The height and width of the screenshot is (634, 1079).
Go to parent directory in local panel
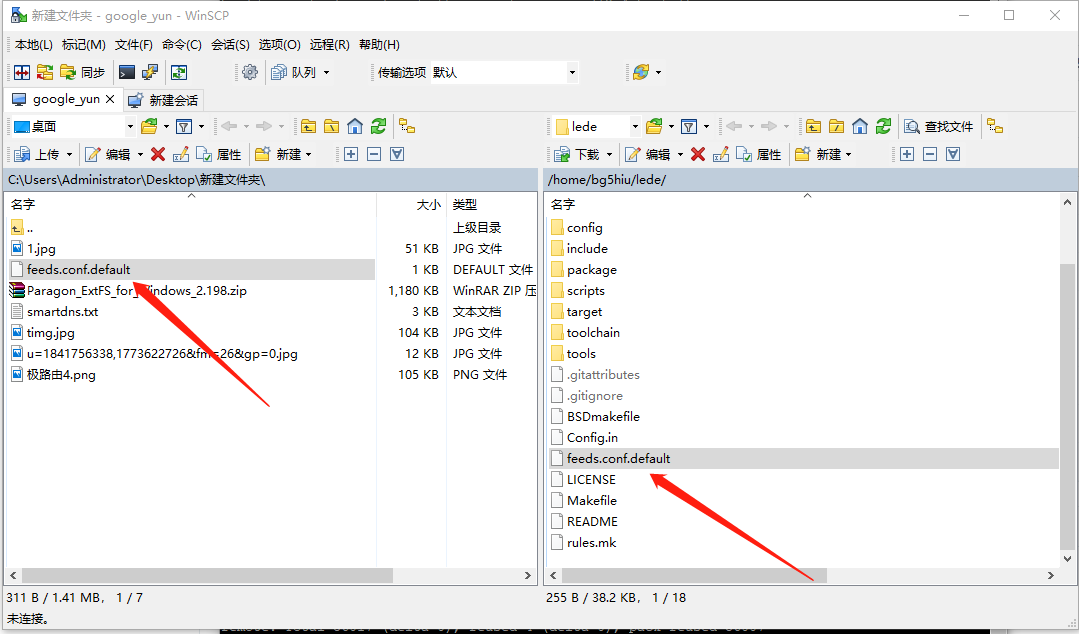(x=308, y=127)
